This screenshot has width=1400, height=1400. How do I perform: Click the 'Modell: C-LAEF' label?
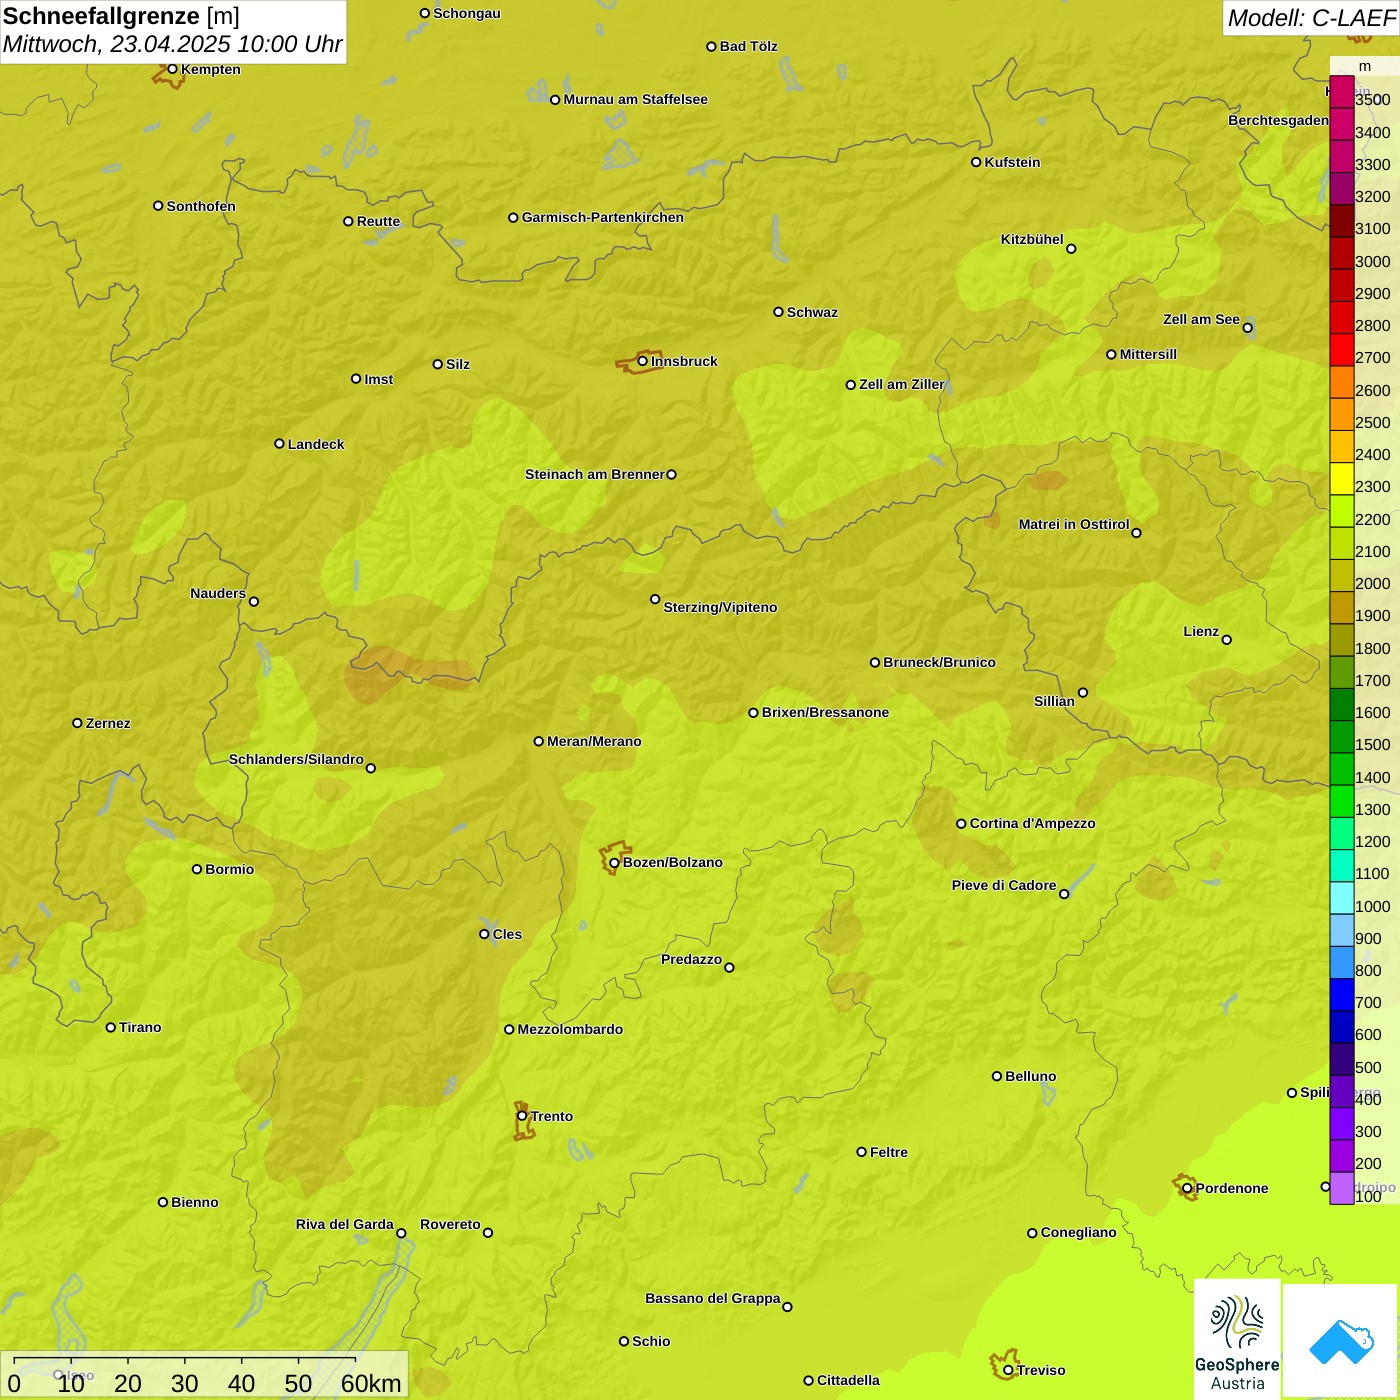pyautogui.click(x=1311, y=18)
